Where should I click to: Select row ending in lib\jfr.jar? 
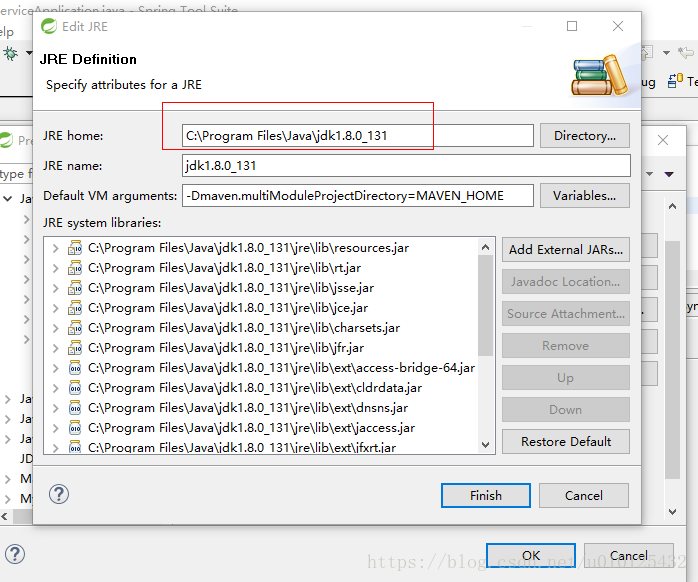(x=226, y=348)
